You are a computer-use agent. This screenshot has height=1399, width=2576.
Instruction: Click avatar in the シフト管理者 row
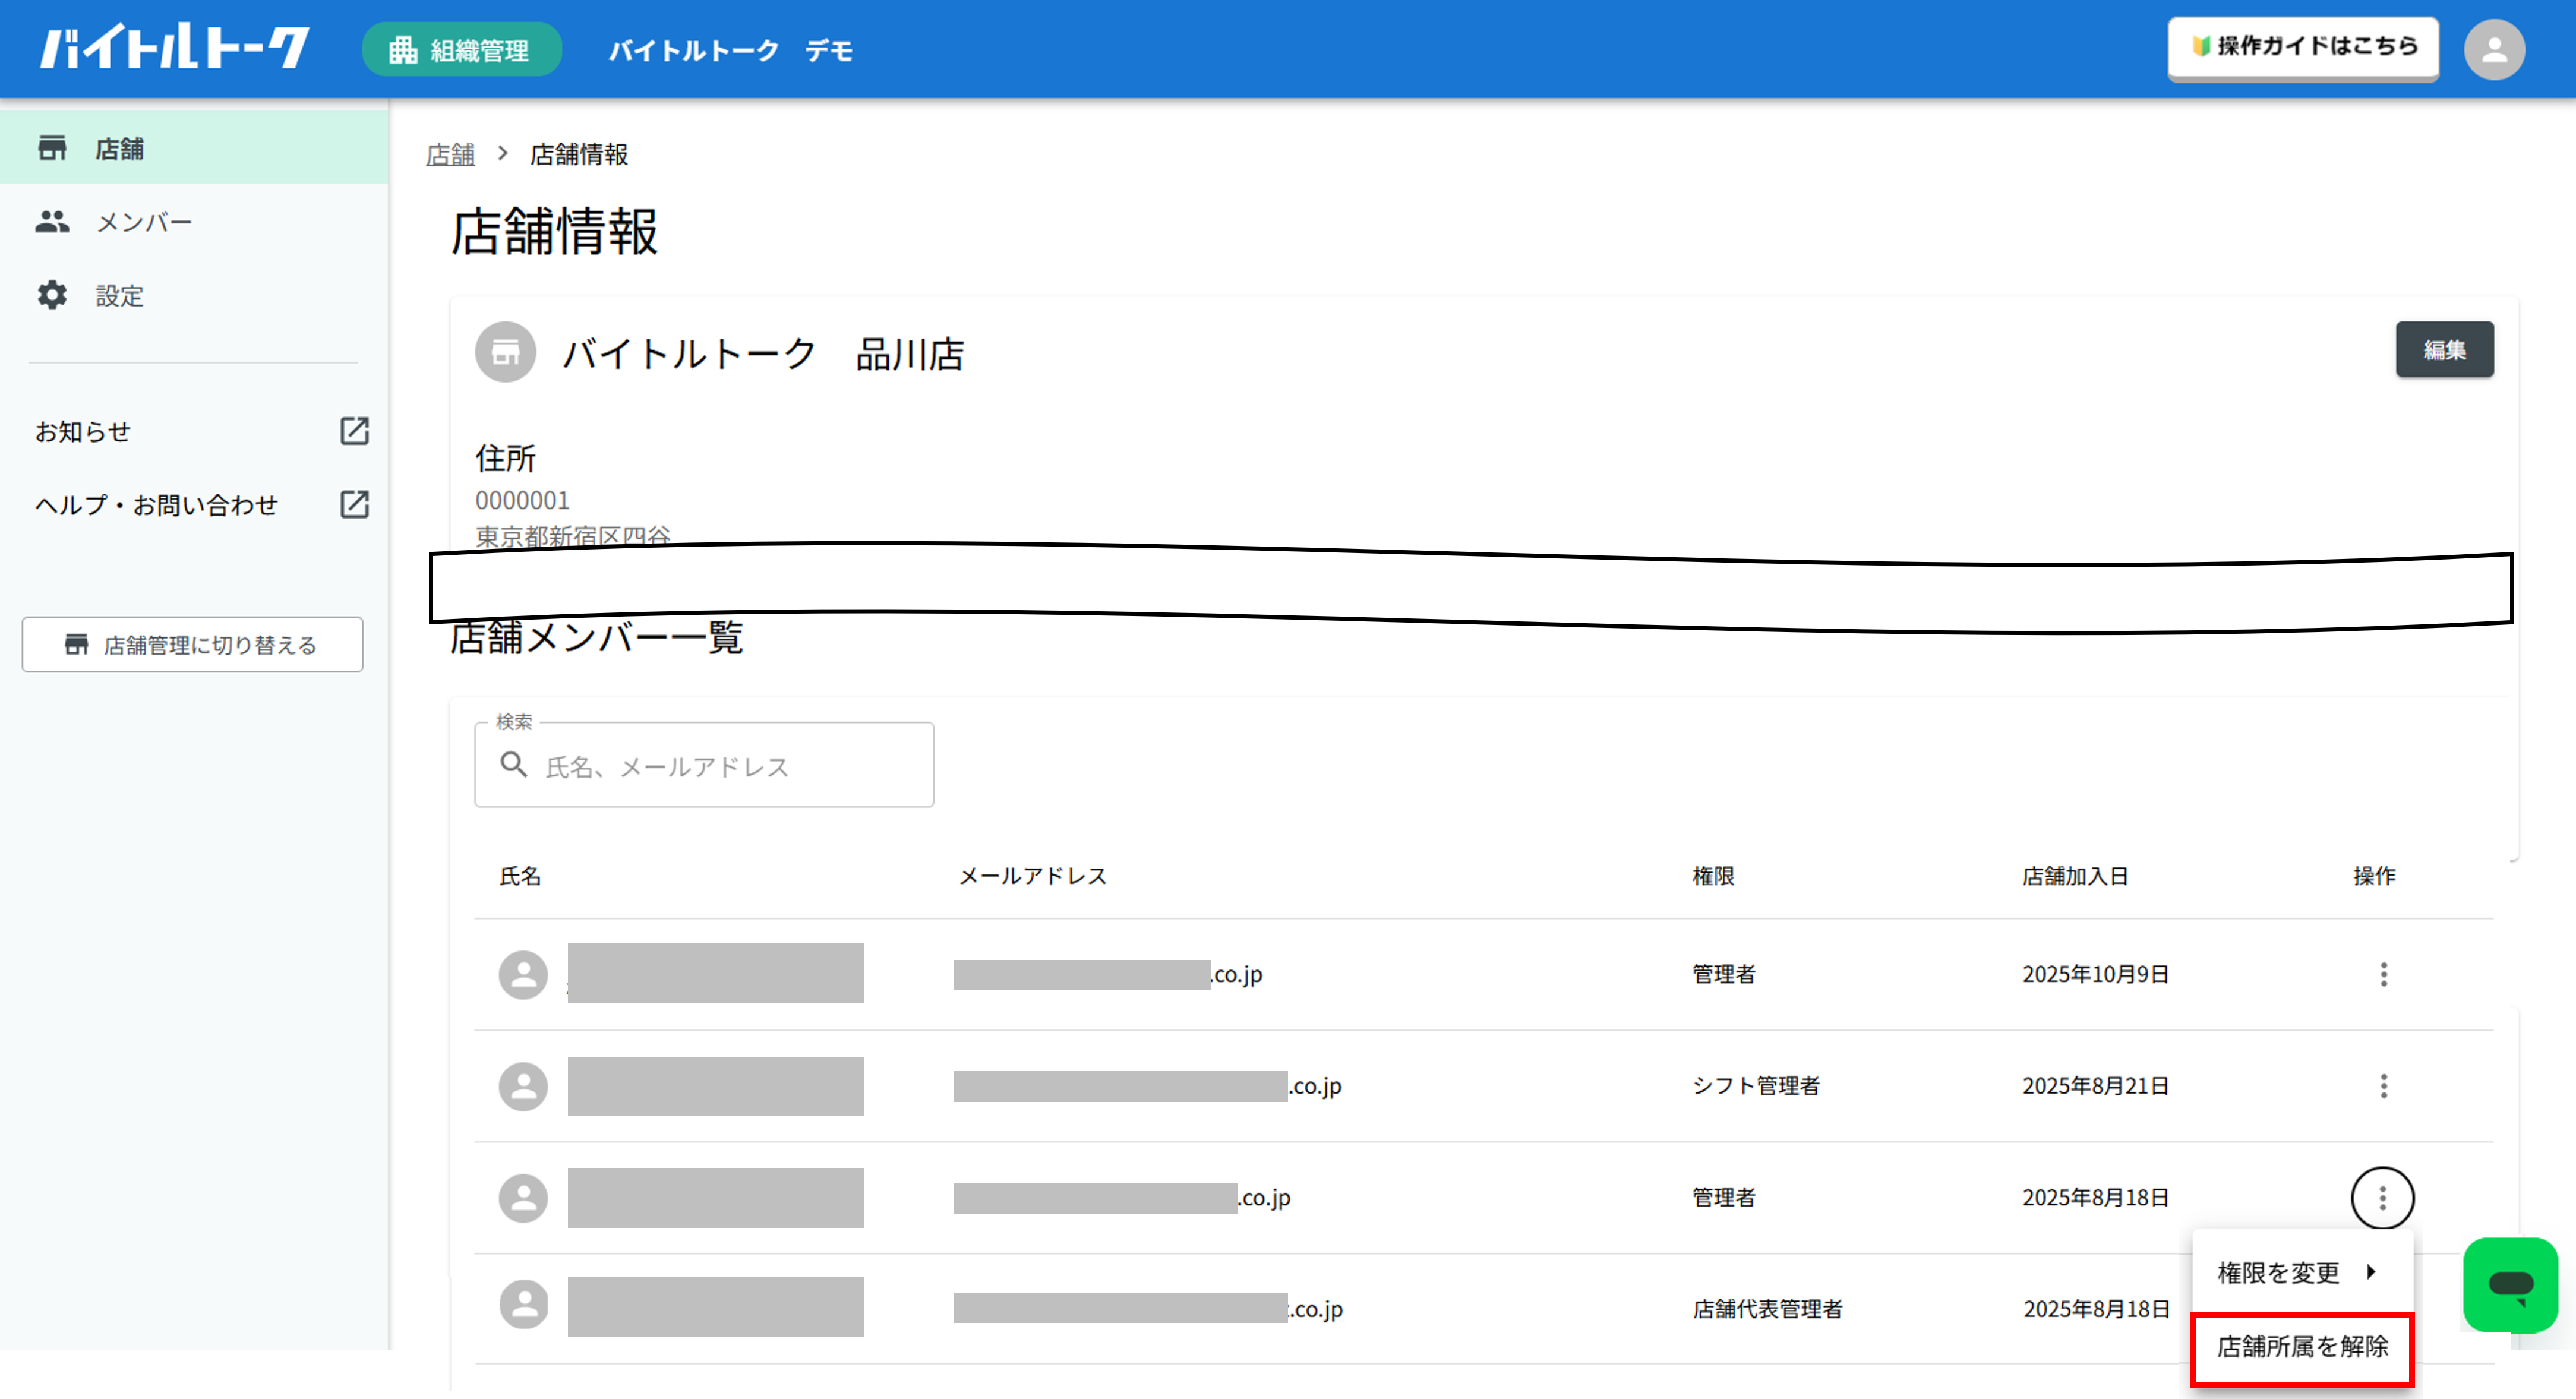(x=523, y=1086)
